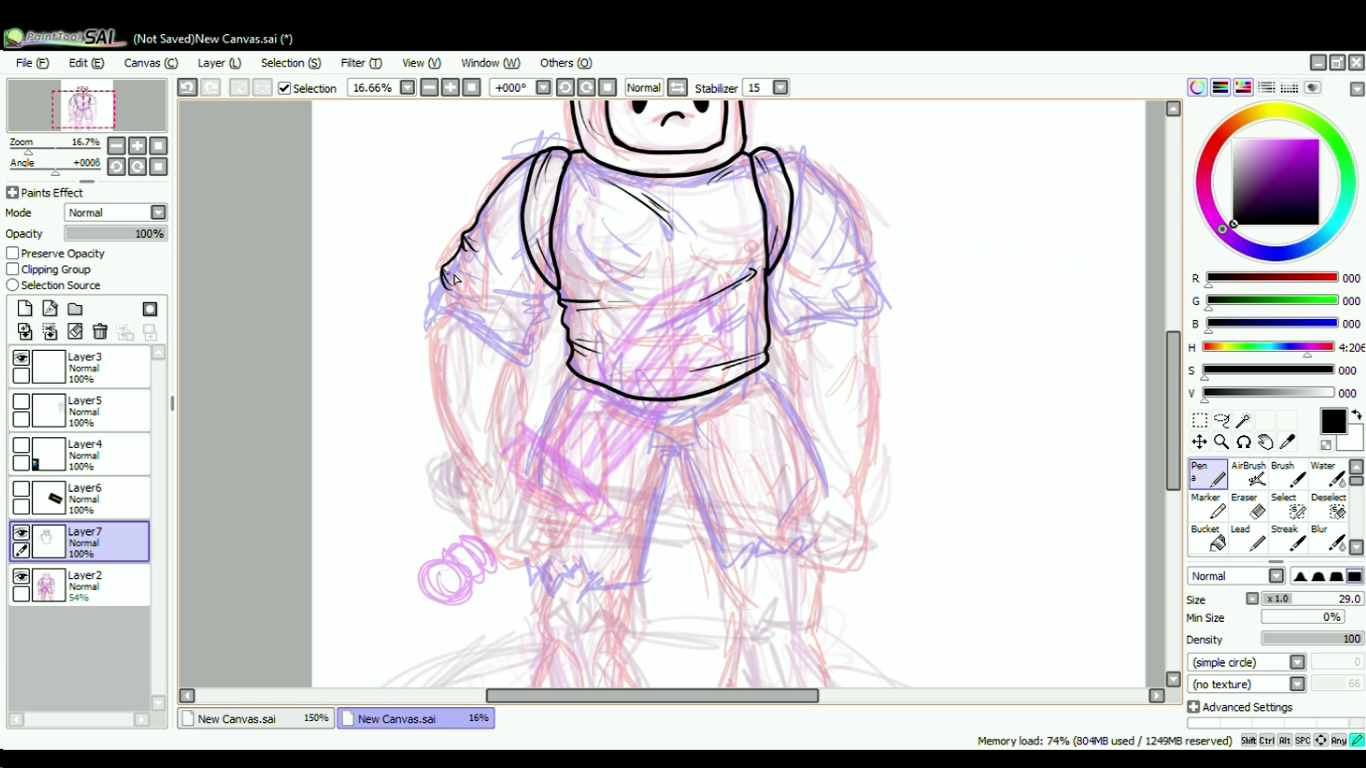Open the Filter menu

point(360,63)
